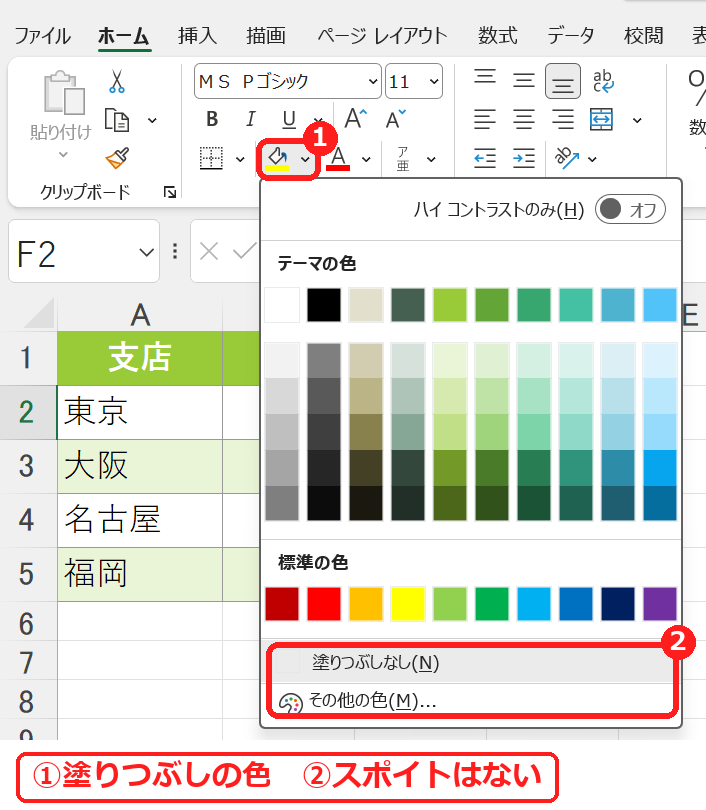Click the Paste (貼り付け) clipboard icon

pos(64,93)
